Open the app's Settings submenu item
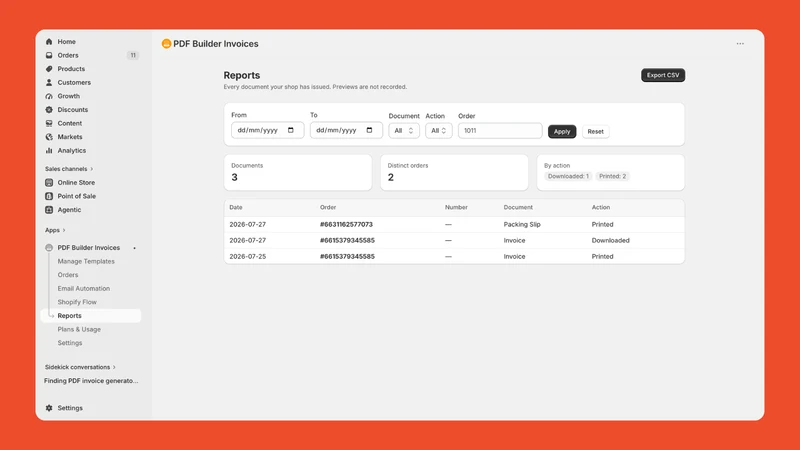The image size is (800, 450). point(70,343)
